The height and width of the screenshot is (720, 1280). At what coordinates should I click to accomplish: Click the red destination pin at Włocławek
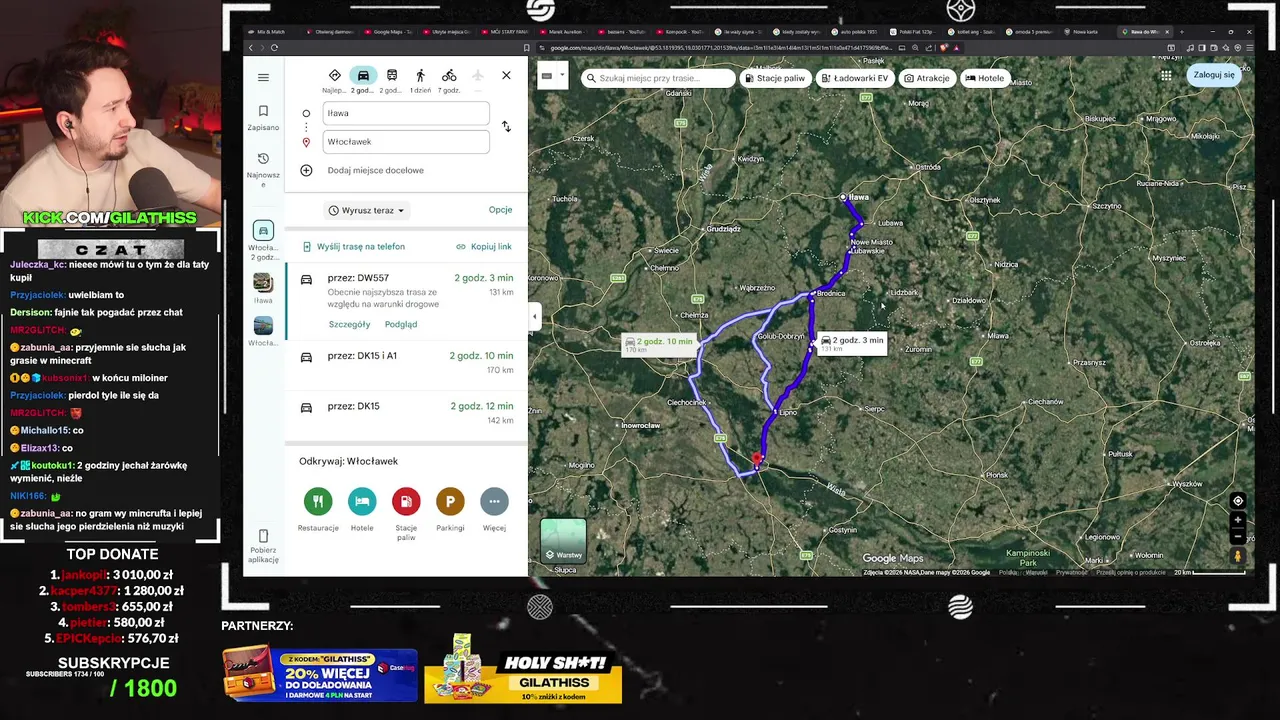pos(757,459)
